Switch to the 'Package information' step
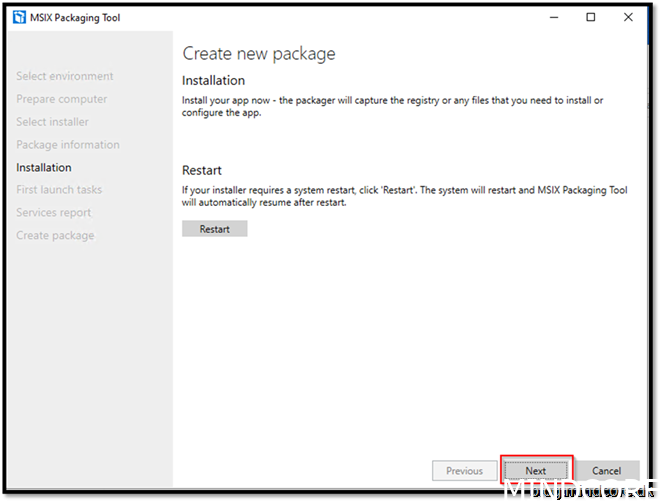Screen dimensions: 661x502 [68, 145]
